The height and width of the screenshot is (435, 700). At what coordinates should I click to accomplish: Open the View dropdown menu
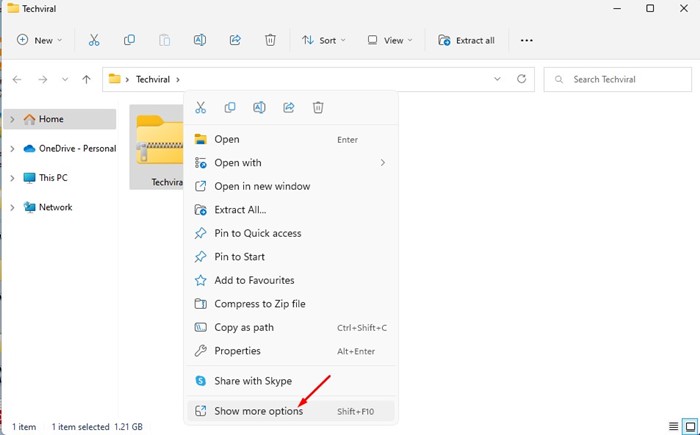tap(390, 40)
